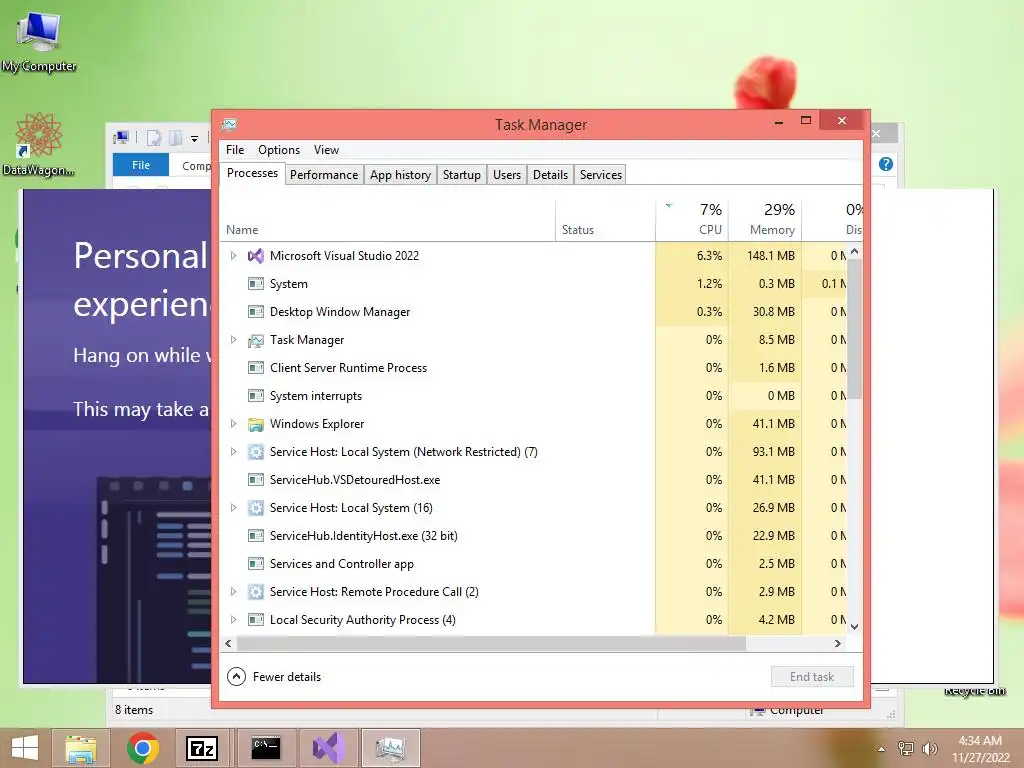Open the Windows Start button
1024x768 pixels.
(x=25, y=748)
